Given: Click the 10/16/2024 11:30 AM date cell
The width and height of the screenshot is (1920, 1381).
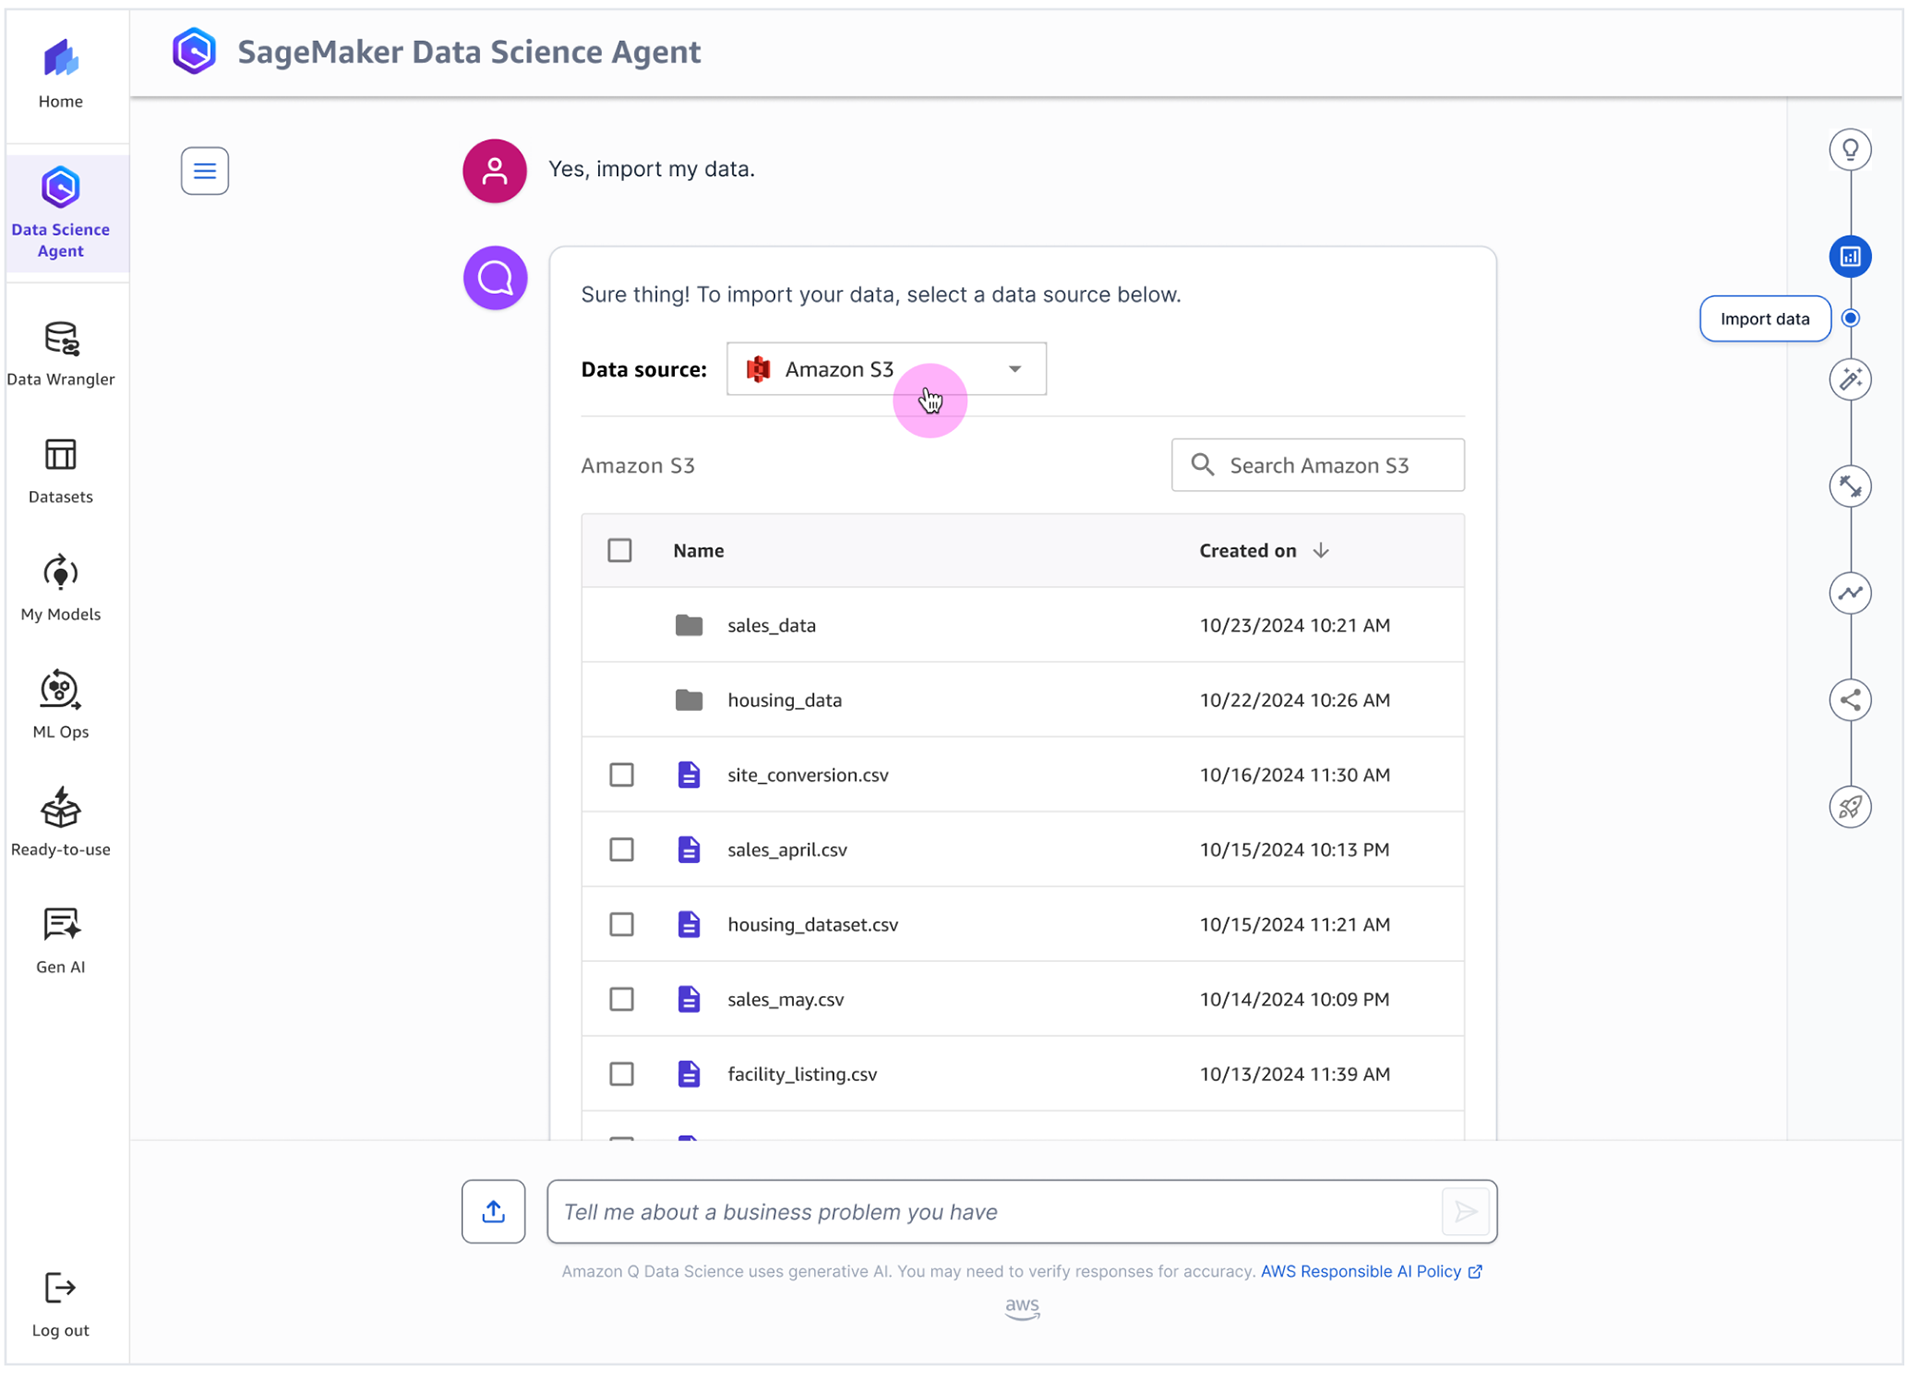Looking at the screenshot, I should click(1294, 775).
